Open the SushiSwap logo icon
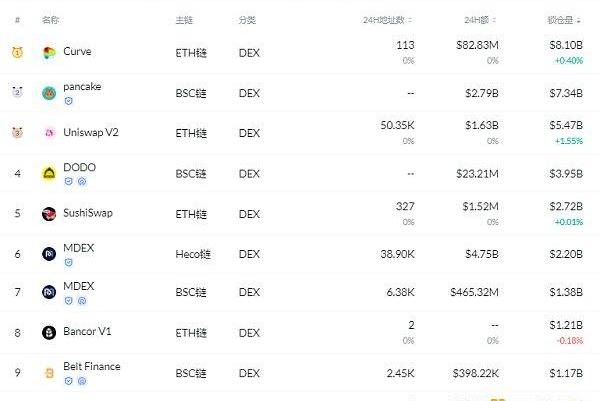Viewport: 600px width, 401px height. (49, 214)
